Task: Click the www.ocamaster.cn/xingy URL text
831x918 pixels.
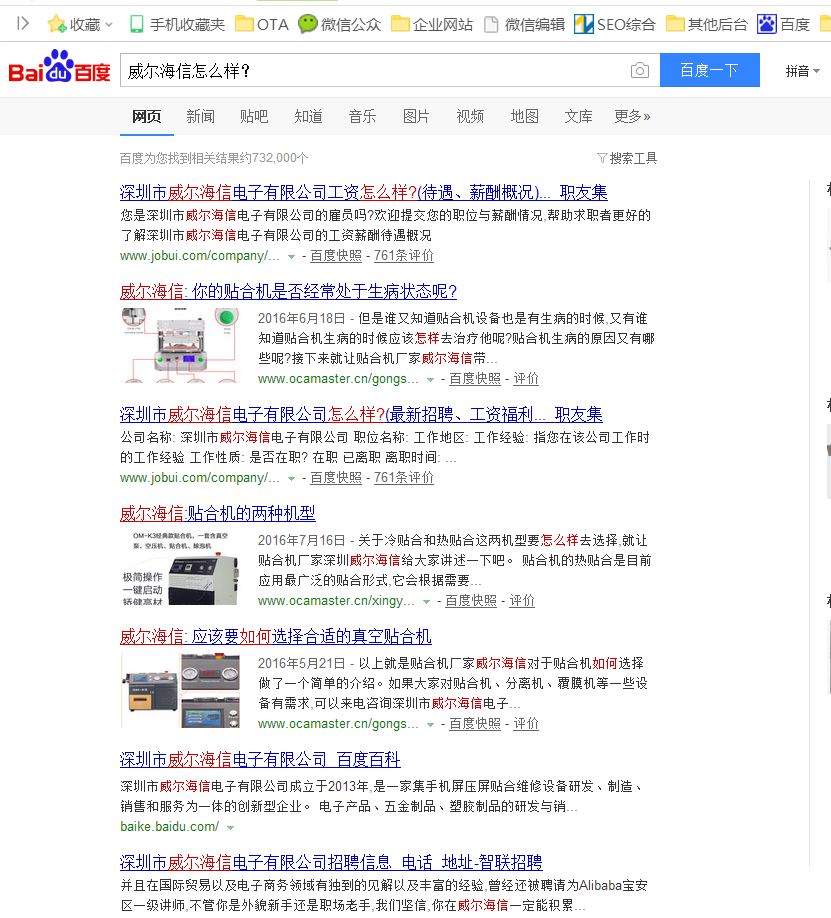Action: tap(336, 601)
